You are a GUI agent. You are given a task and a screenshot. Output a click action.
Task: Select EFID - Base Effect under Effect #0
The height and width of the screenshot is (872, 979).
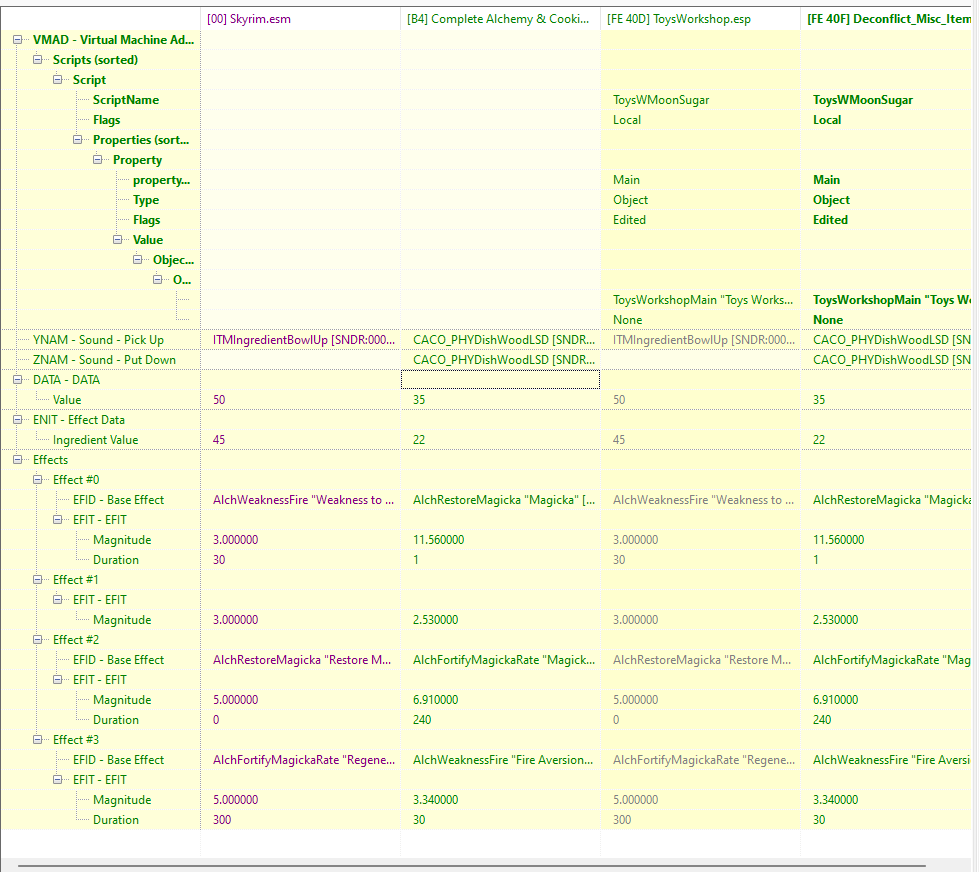click(x=118, y=499)
